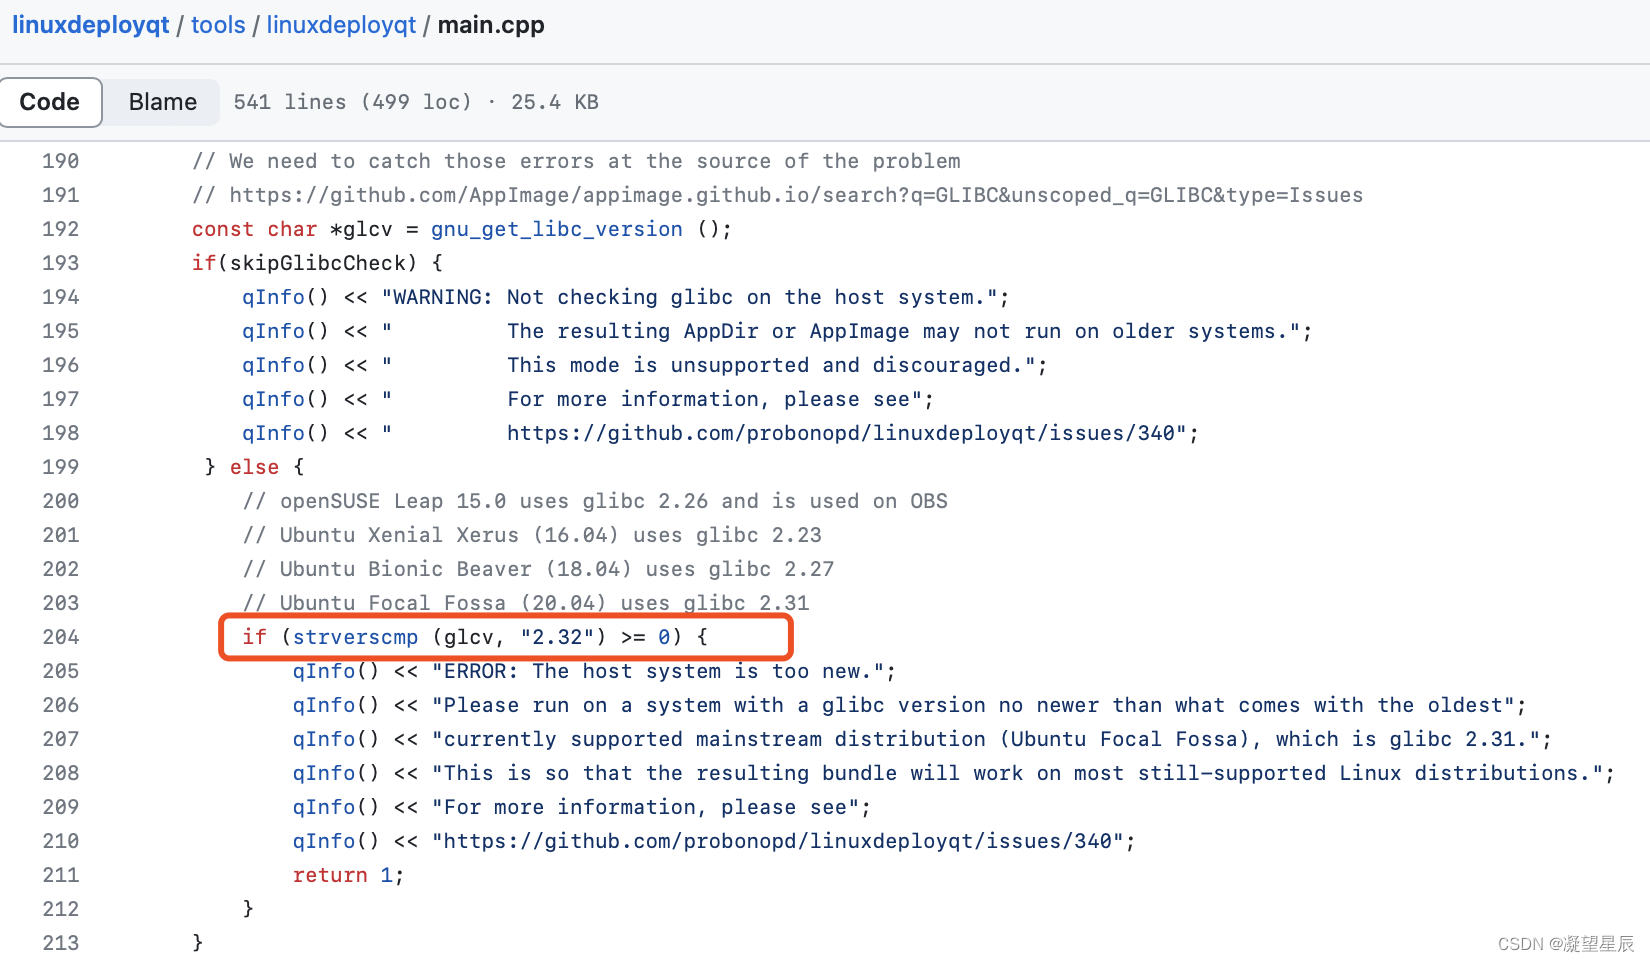Select line number 206

pyautogui.click(x=60, y=705)
